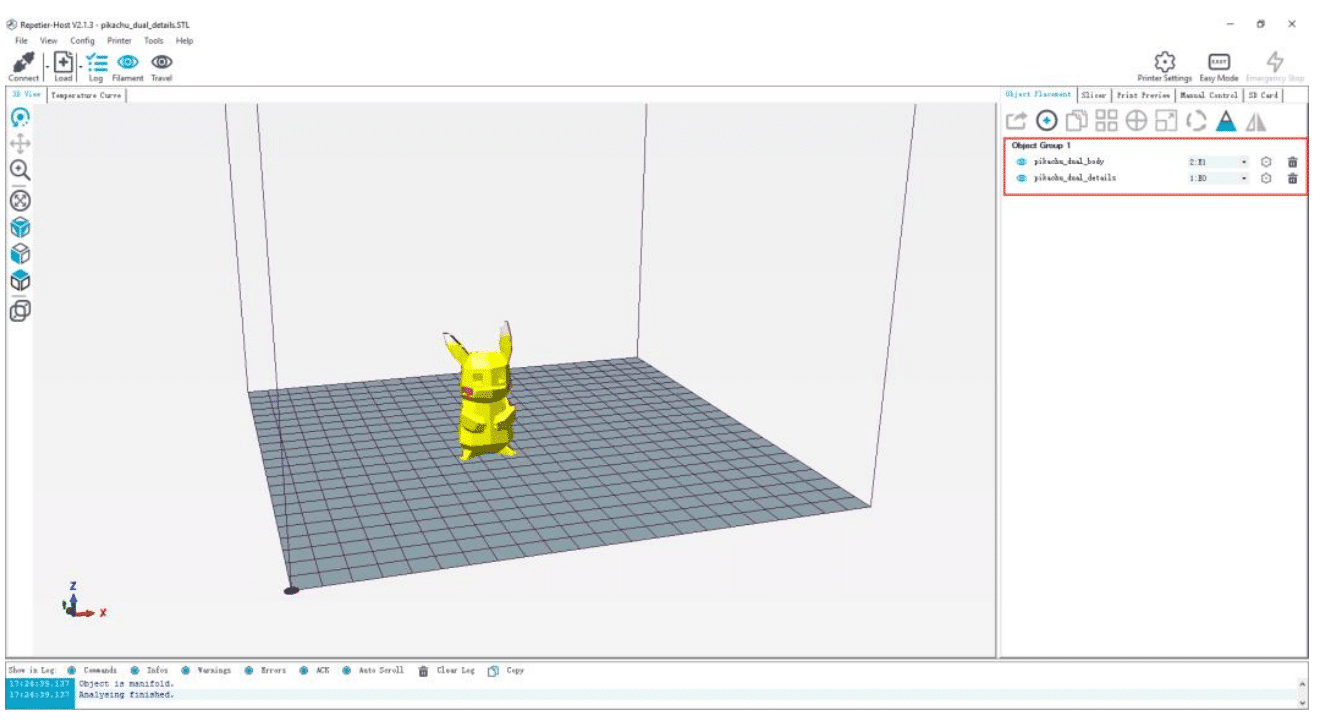Toggle the Log panel icon
The width and height of the screenshot is (1322, 725).
tap(96, 62)
